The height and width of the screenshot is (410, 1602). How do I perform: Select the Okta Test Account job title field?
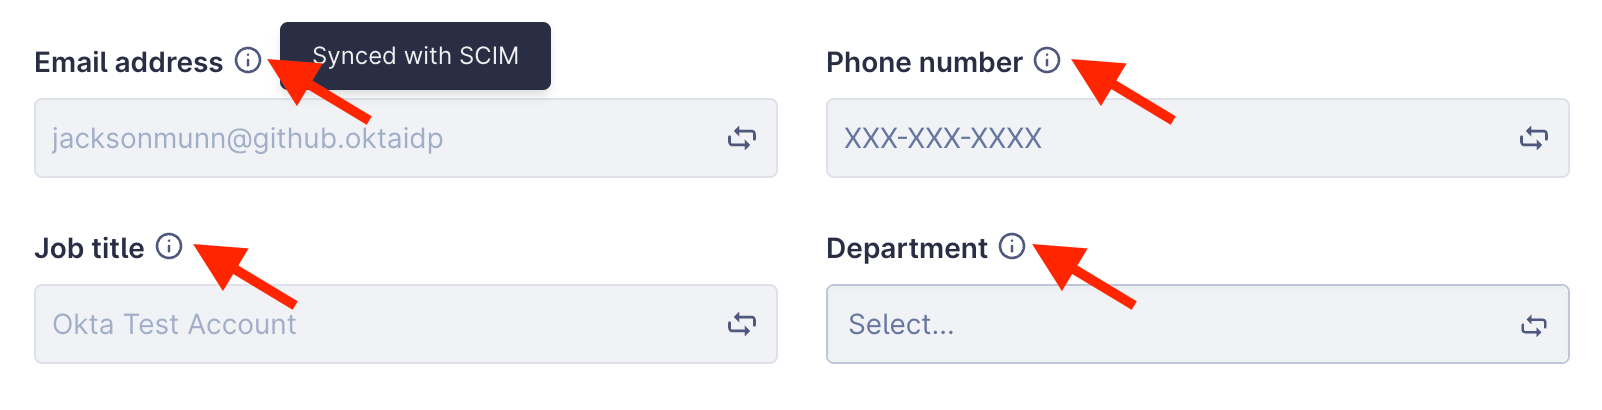tap(380, 324)
